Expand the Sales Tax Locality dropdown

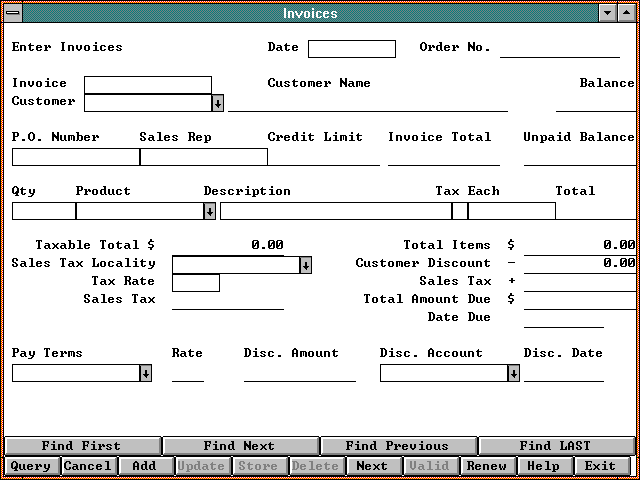[x=305, y=265]
